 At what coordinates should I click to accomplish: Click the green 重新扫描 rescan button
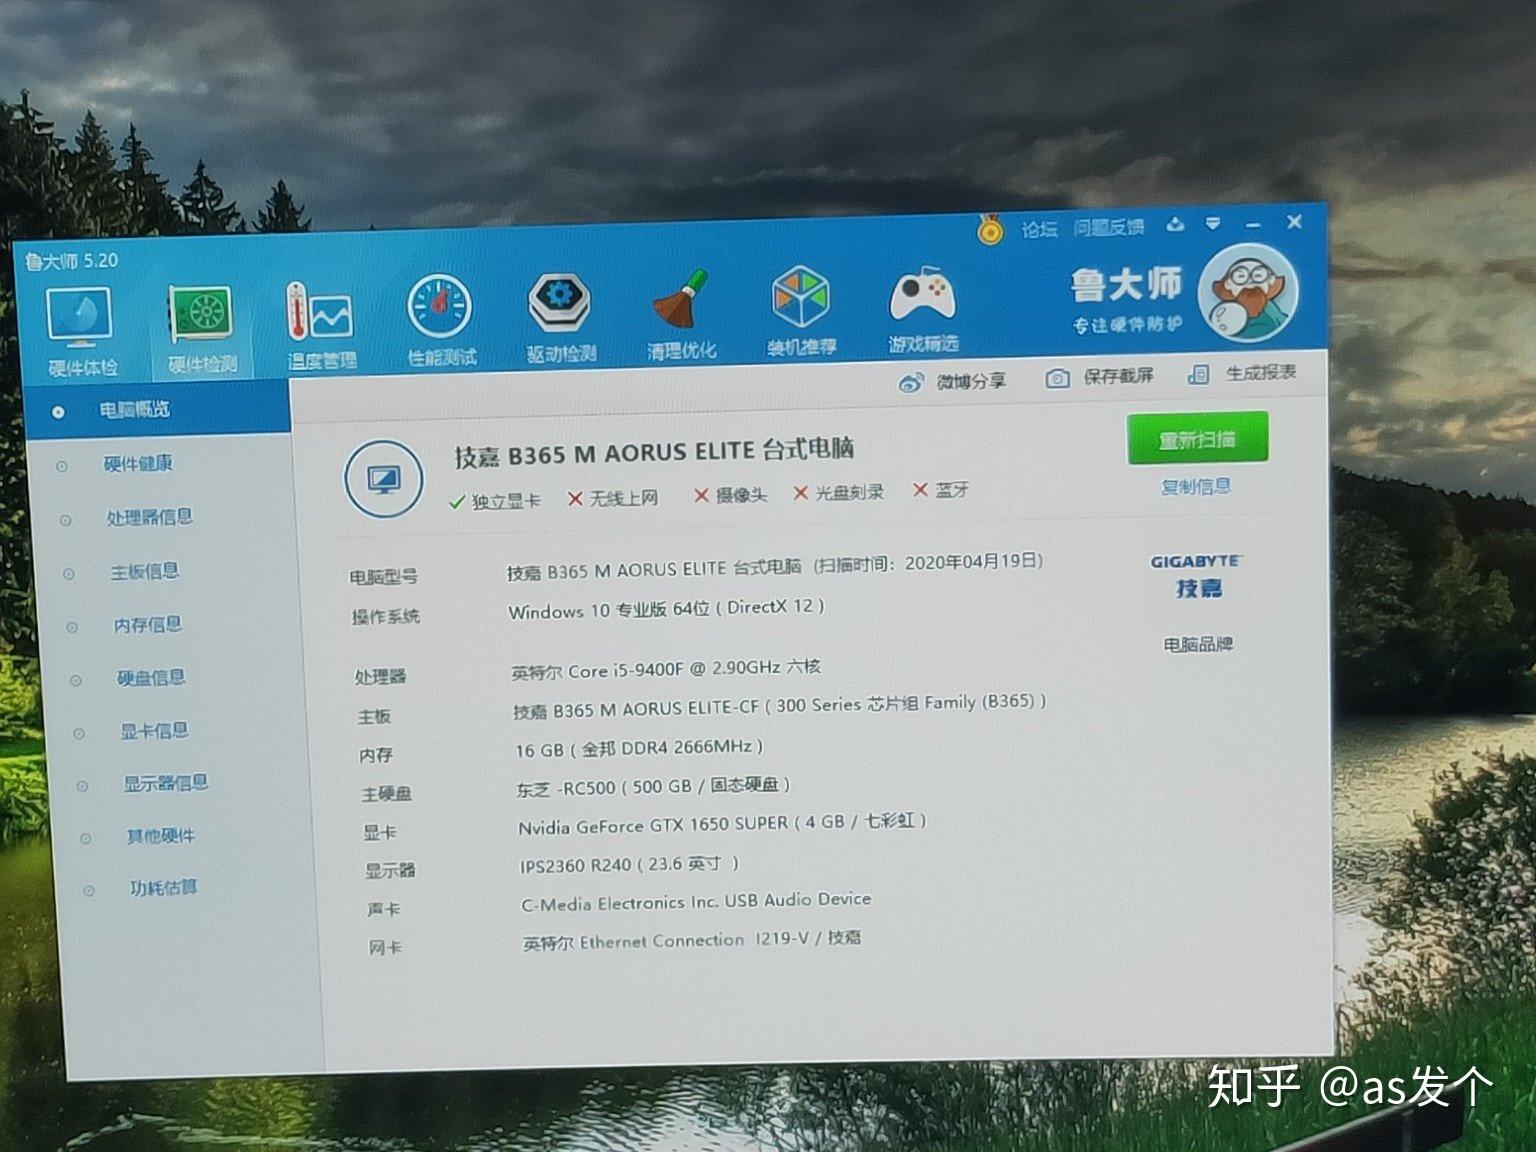pos(1197,439)
